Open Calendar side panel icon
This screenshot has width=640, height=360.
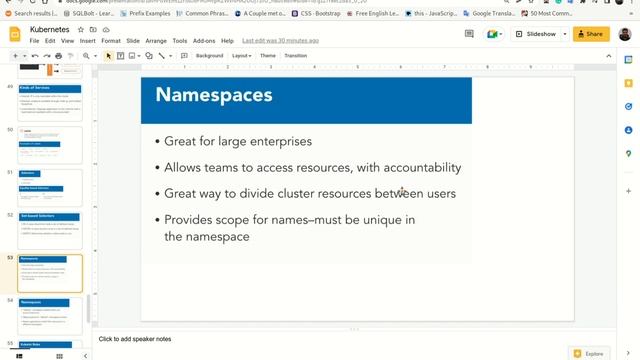(629, 60)
